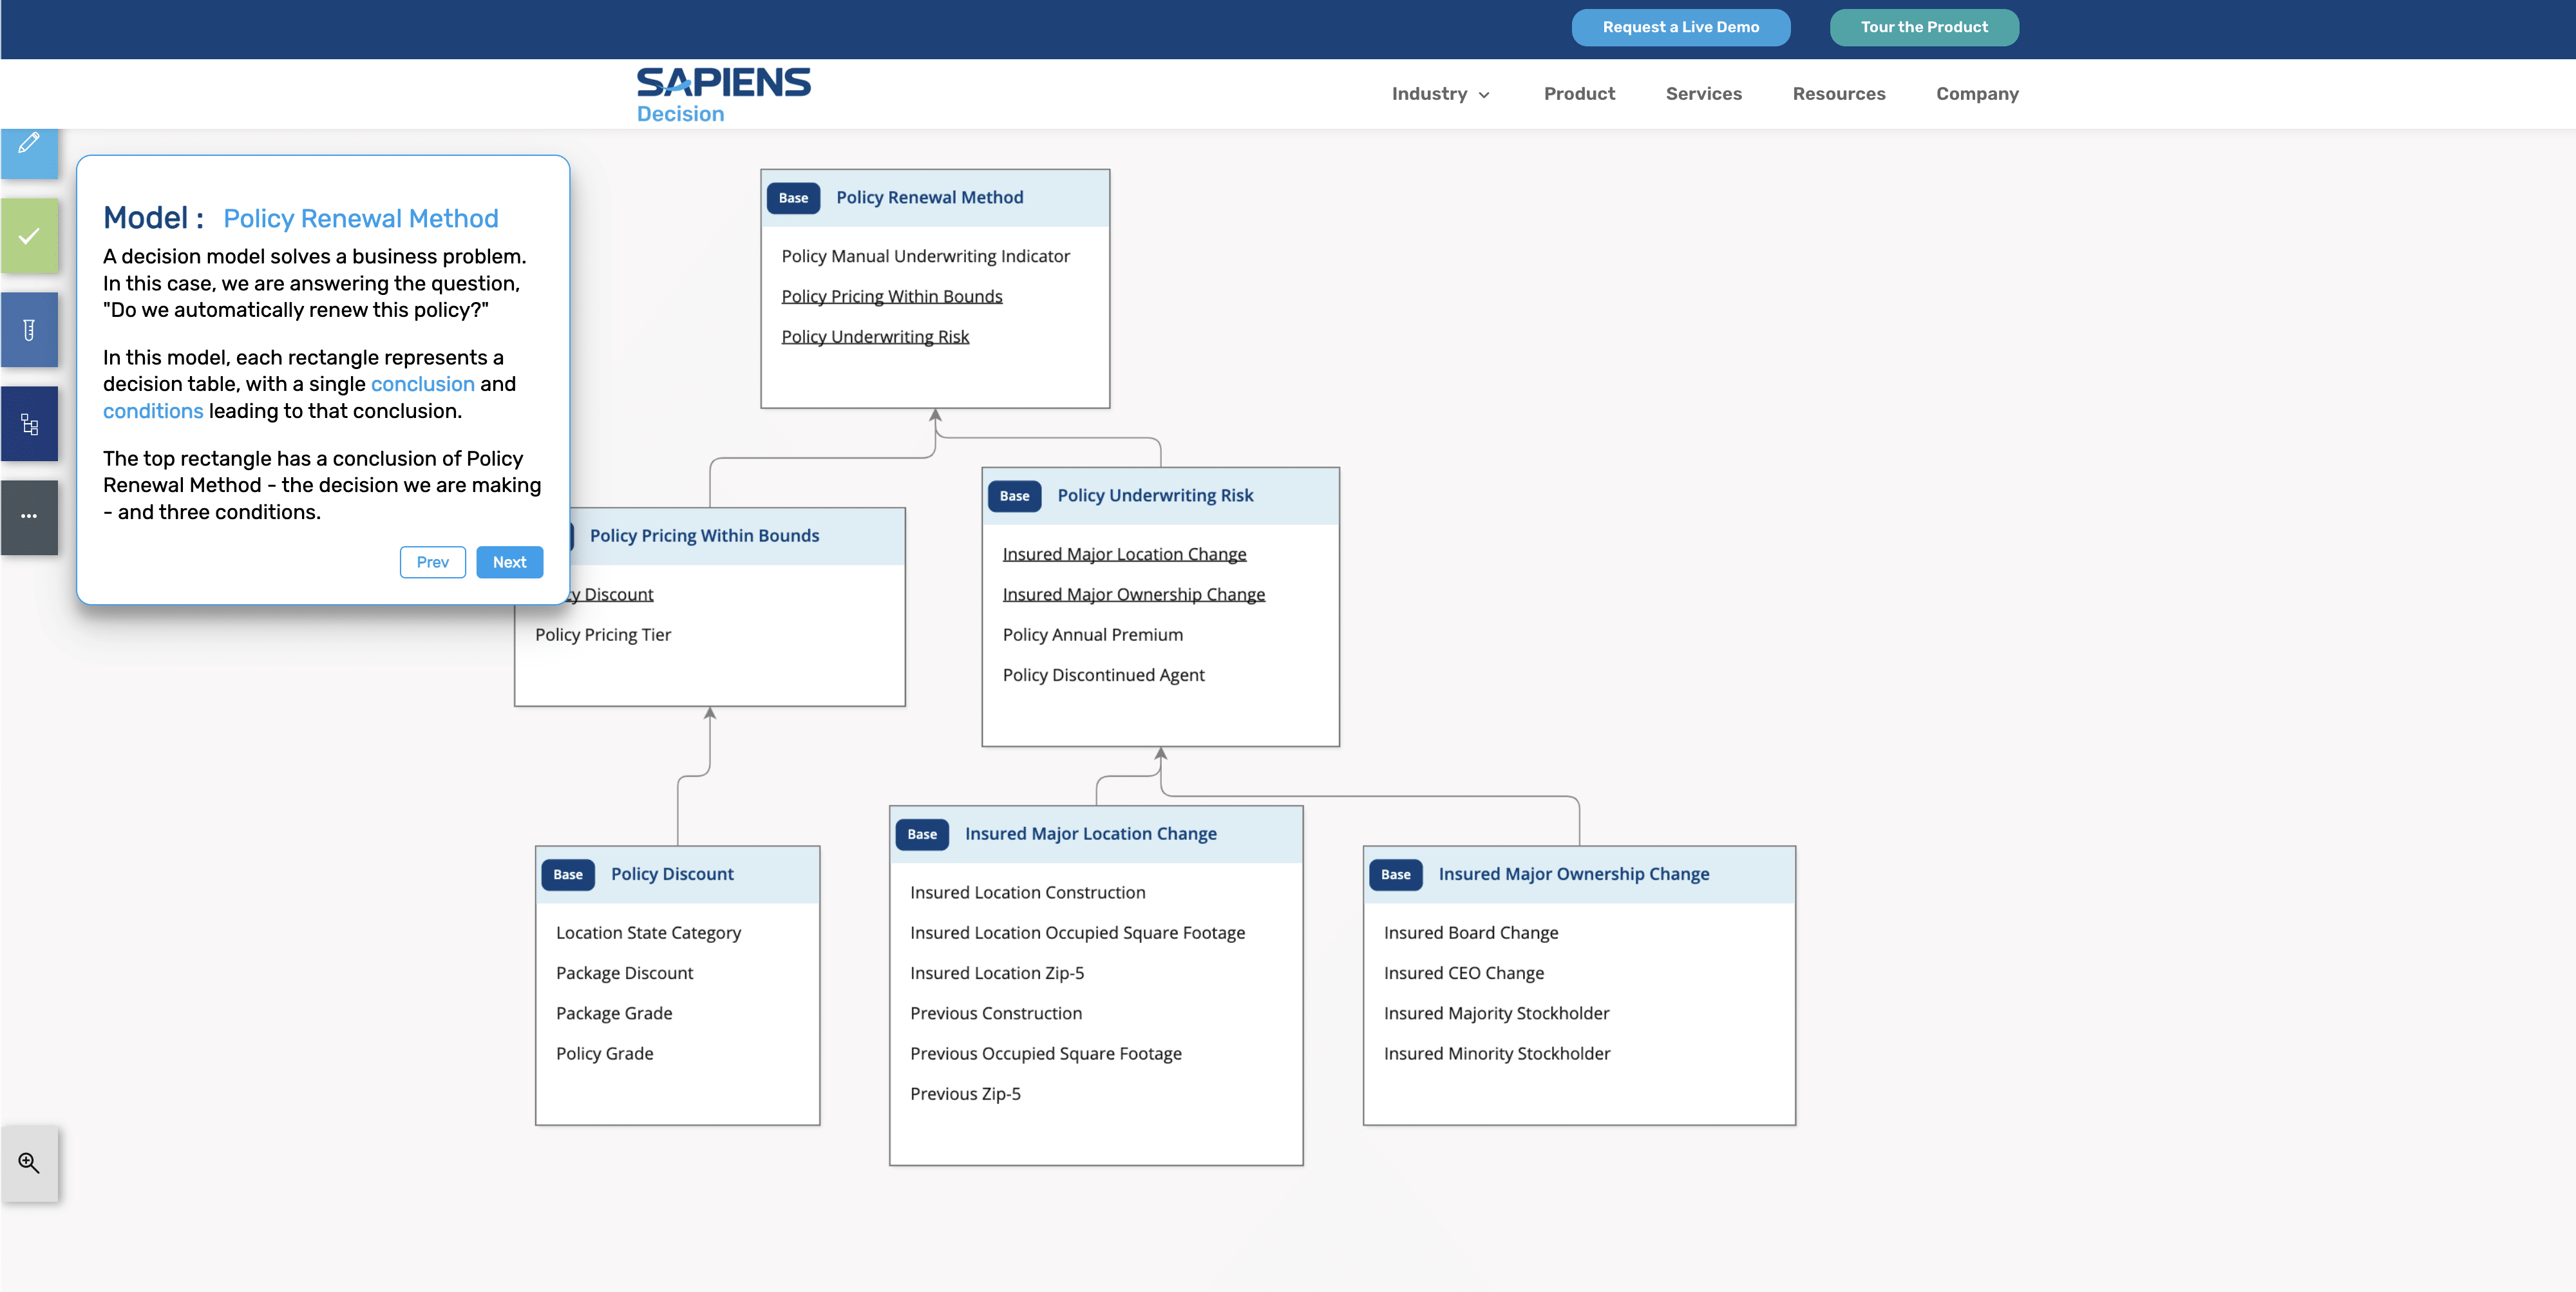Click Base badge on Insured Major Location Change
The image size is (2576, 1292).
(x=922, y=834)
